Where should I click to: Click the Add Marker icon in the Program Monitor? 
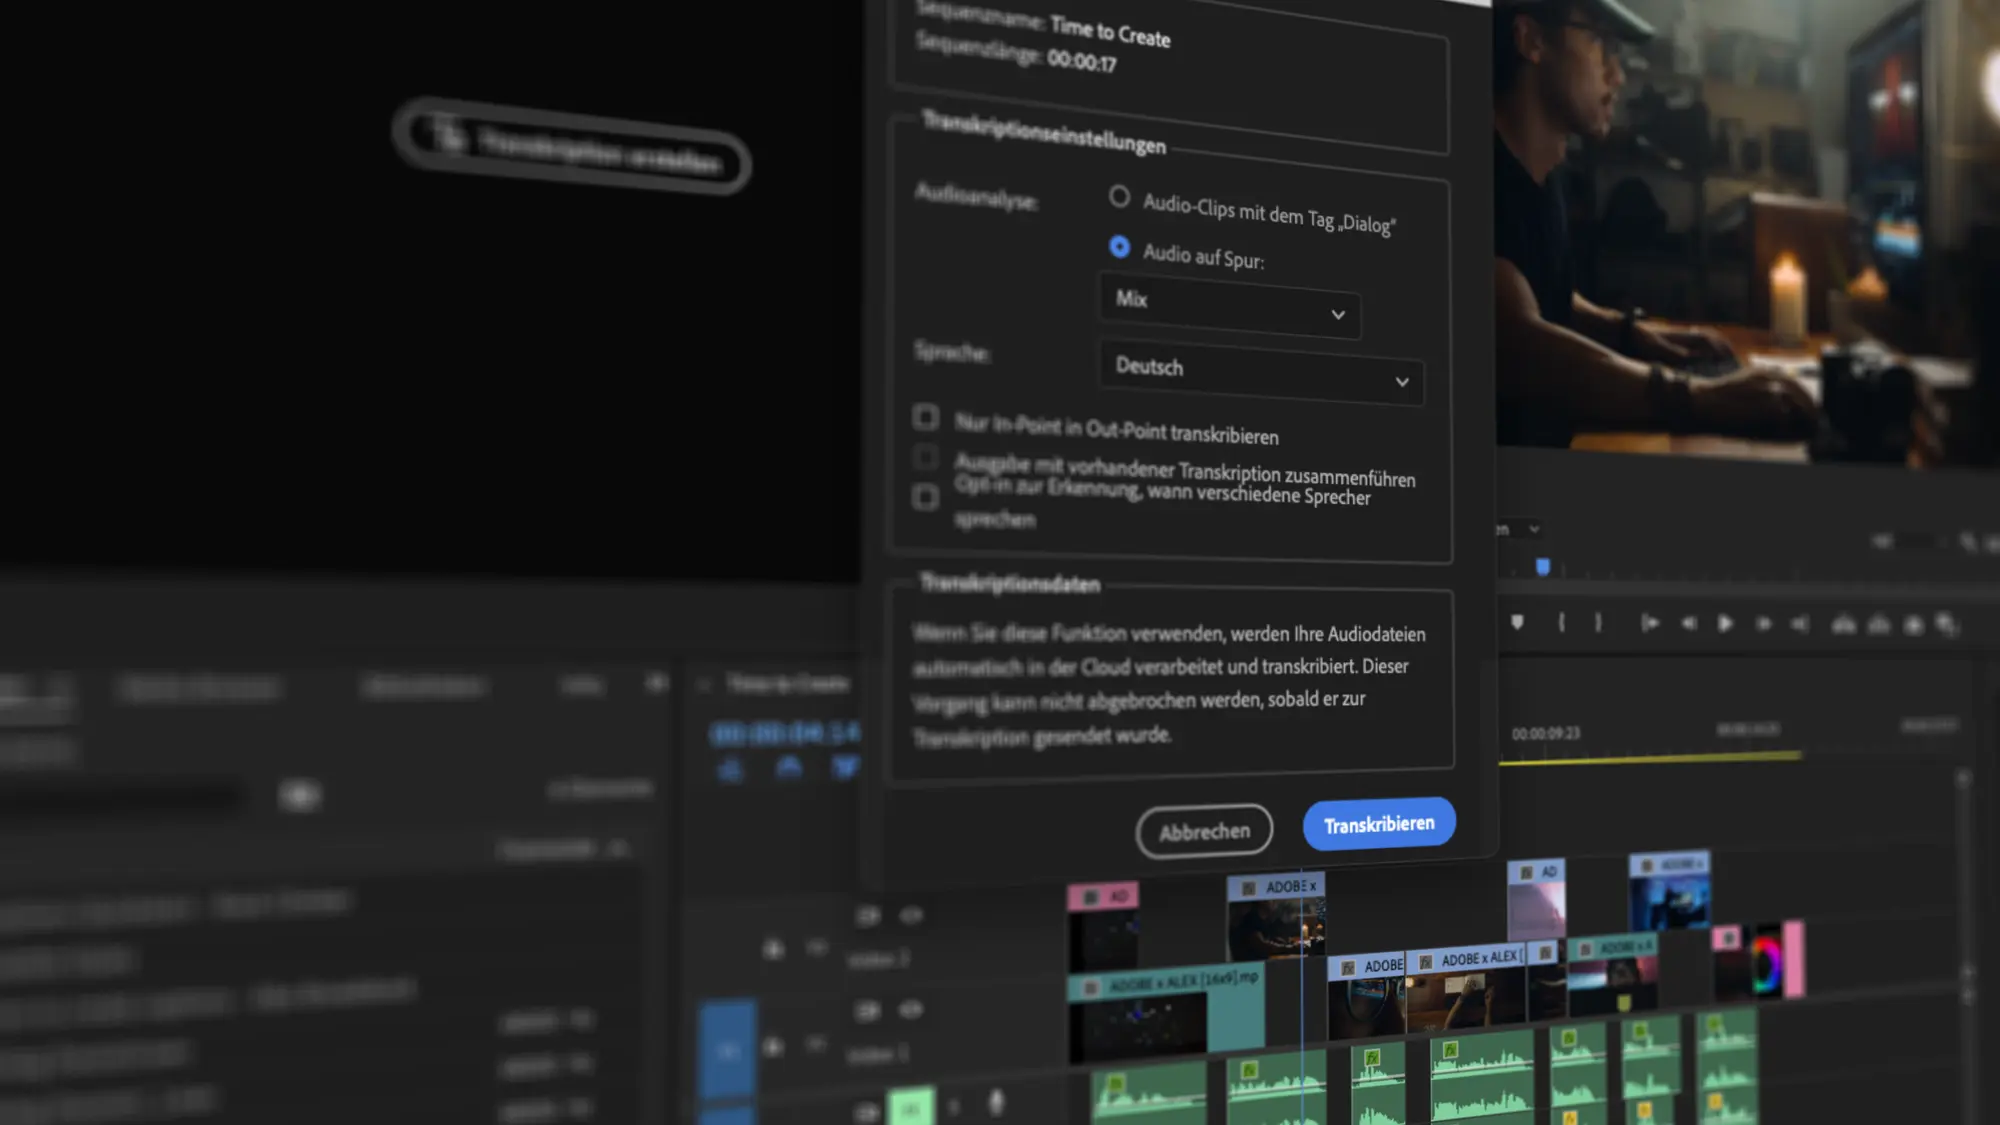click(x=1517, y=623)
